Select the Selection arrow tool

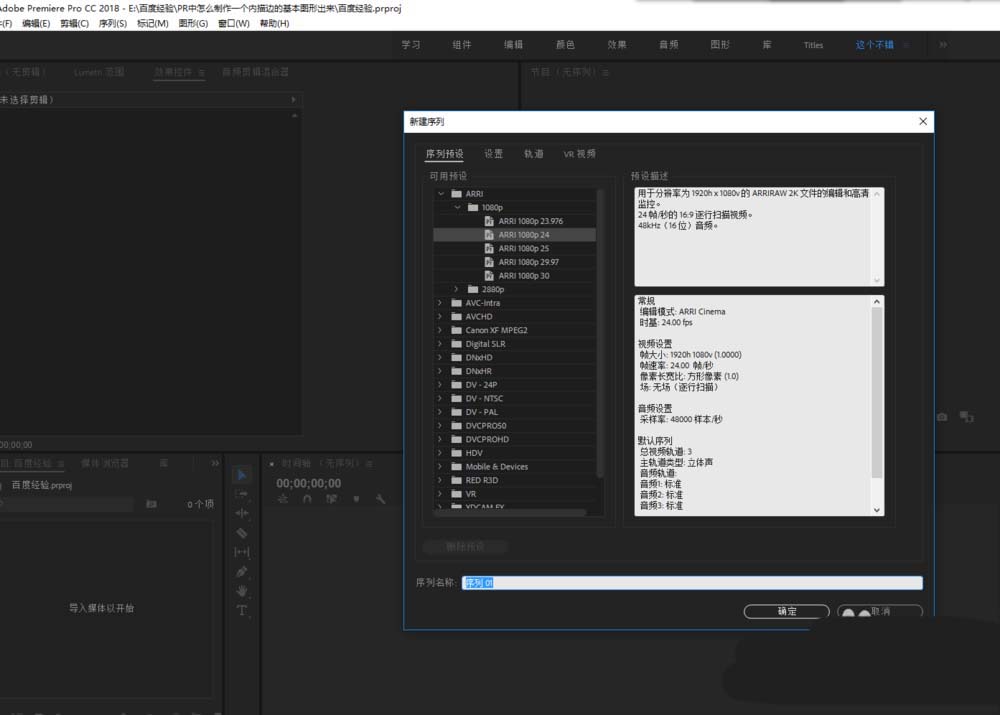click(x=242, y=475)
